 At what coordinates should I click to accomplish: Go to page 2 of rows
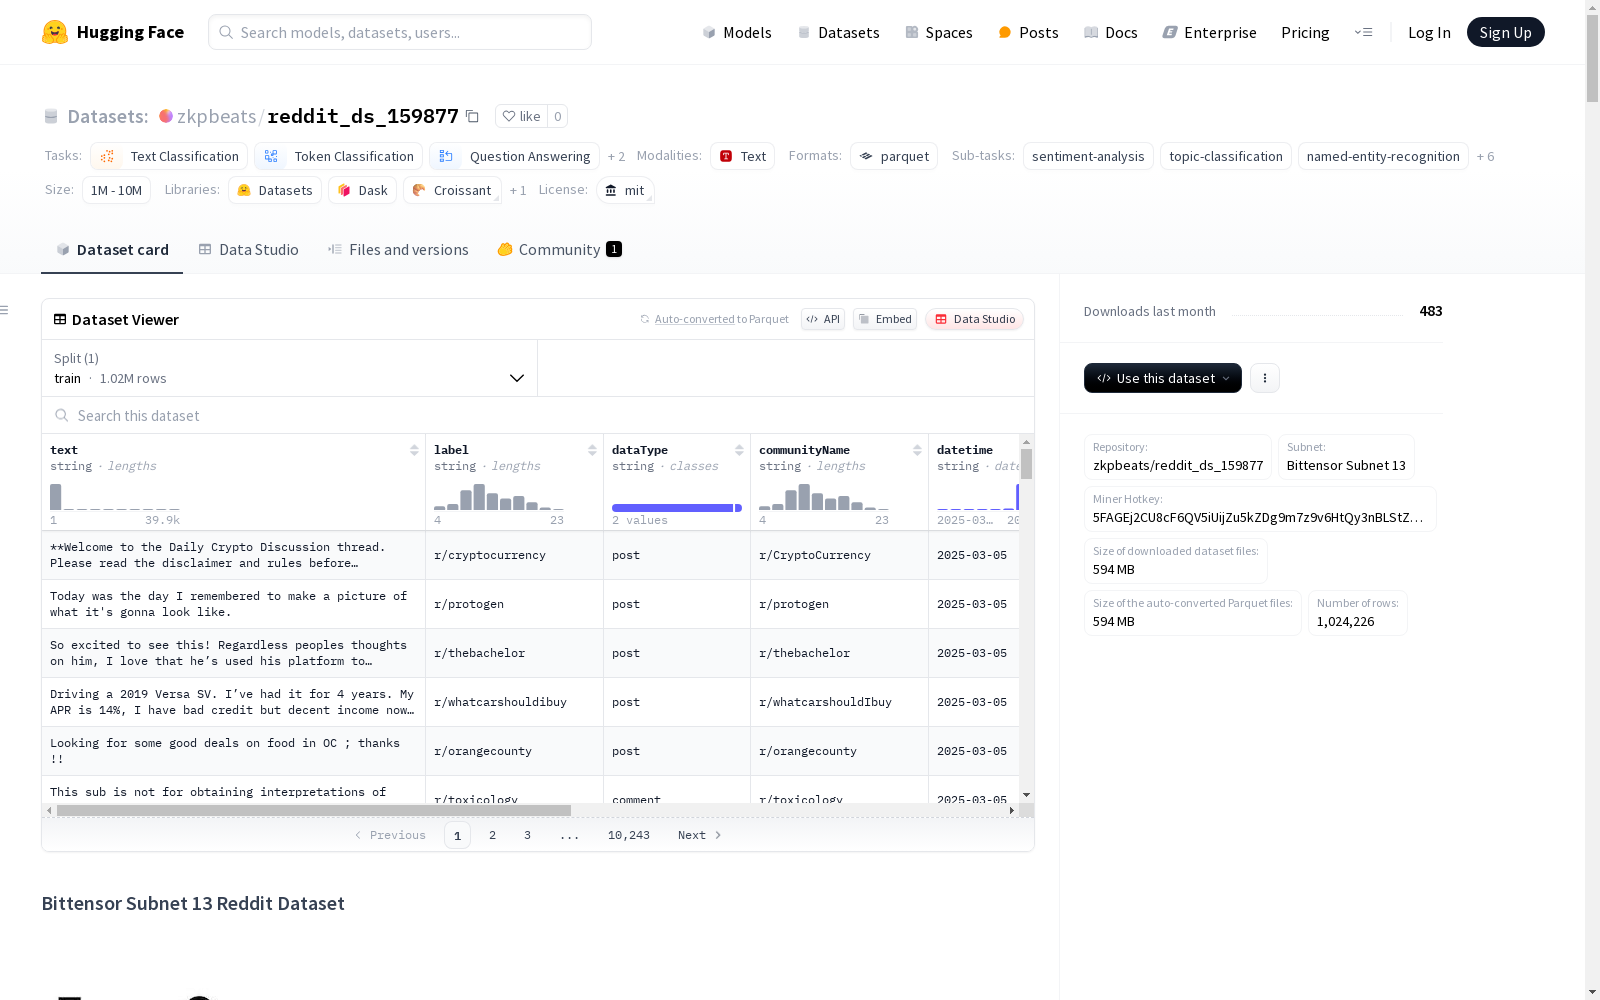click(492, 835)
